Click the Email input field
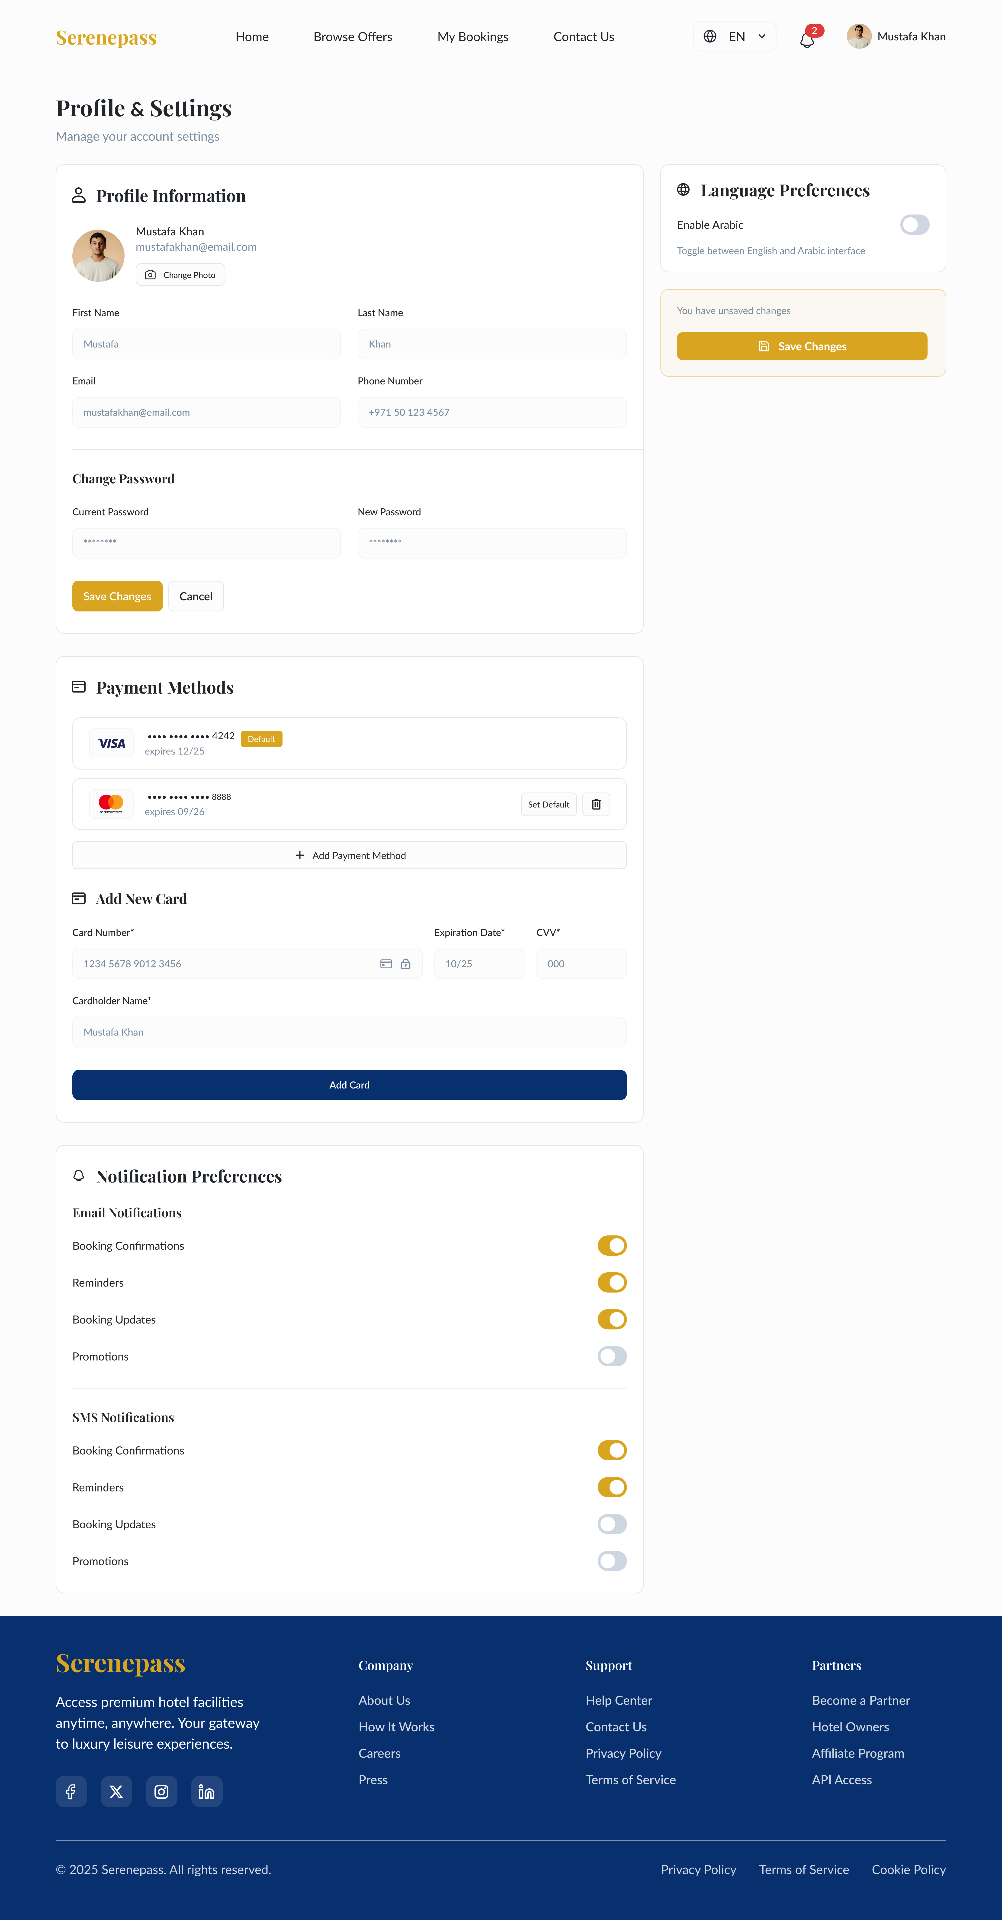 206,412
